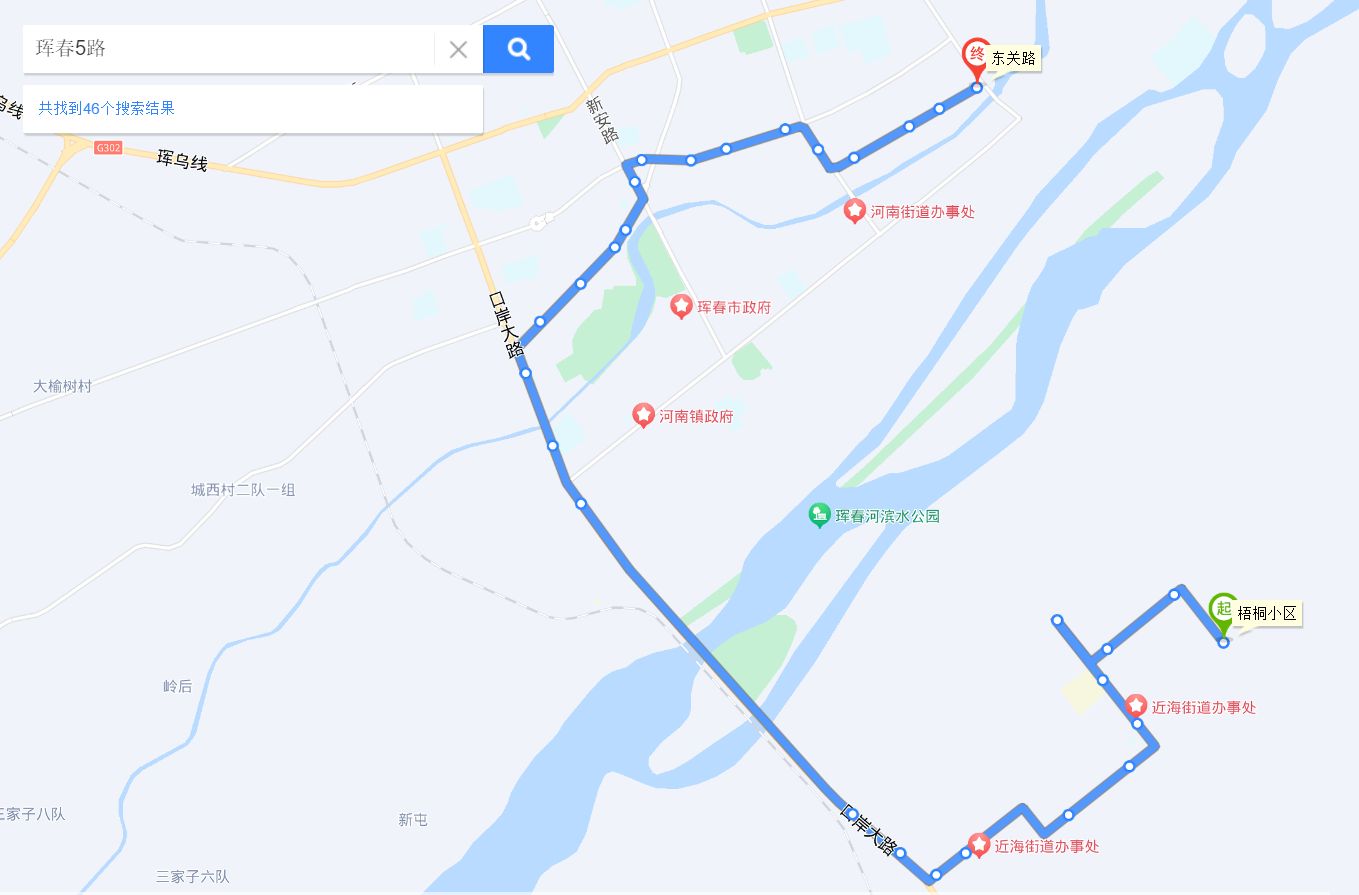Screen dimensions: 1359x895
Task: Select the 珲春市政府 star marker
Action: (681, 306)
